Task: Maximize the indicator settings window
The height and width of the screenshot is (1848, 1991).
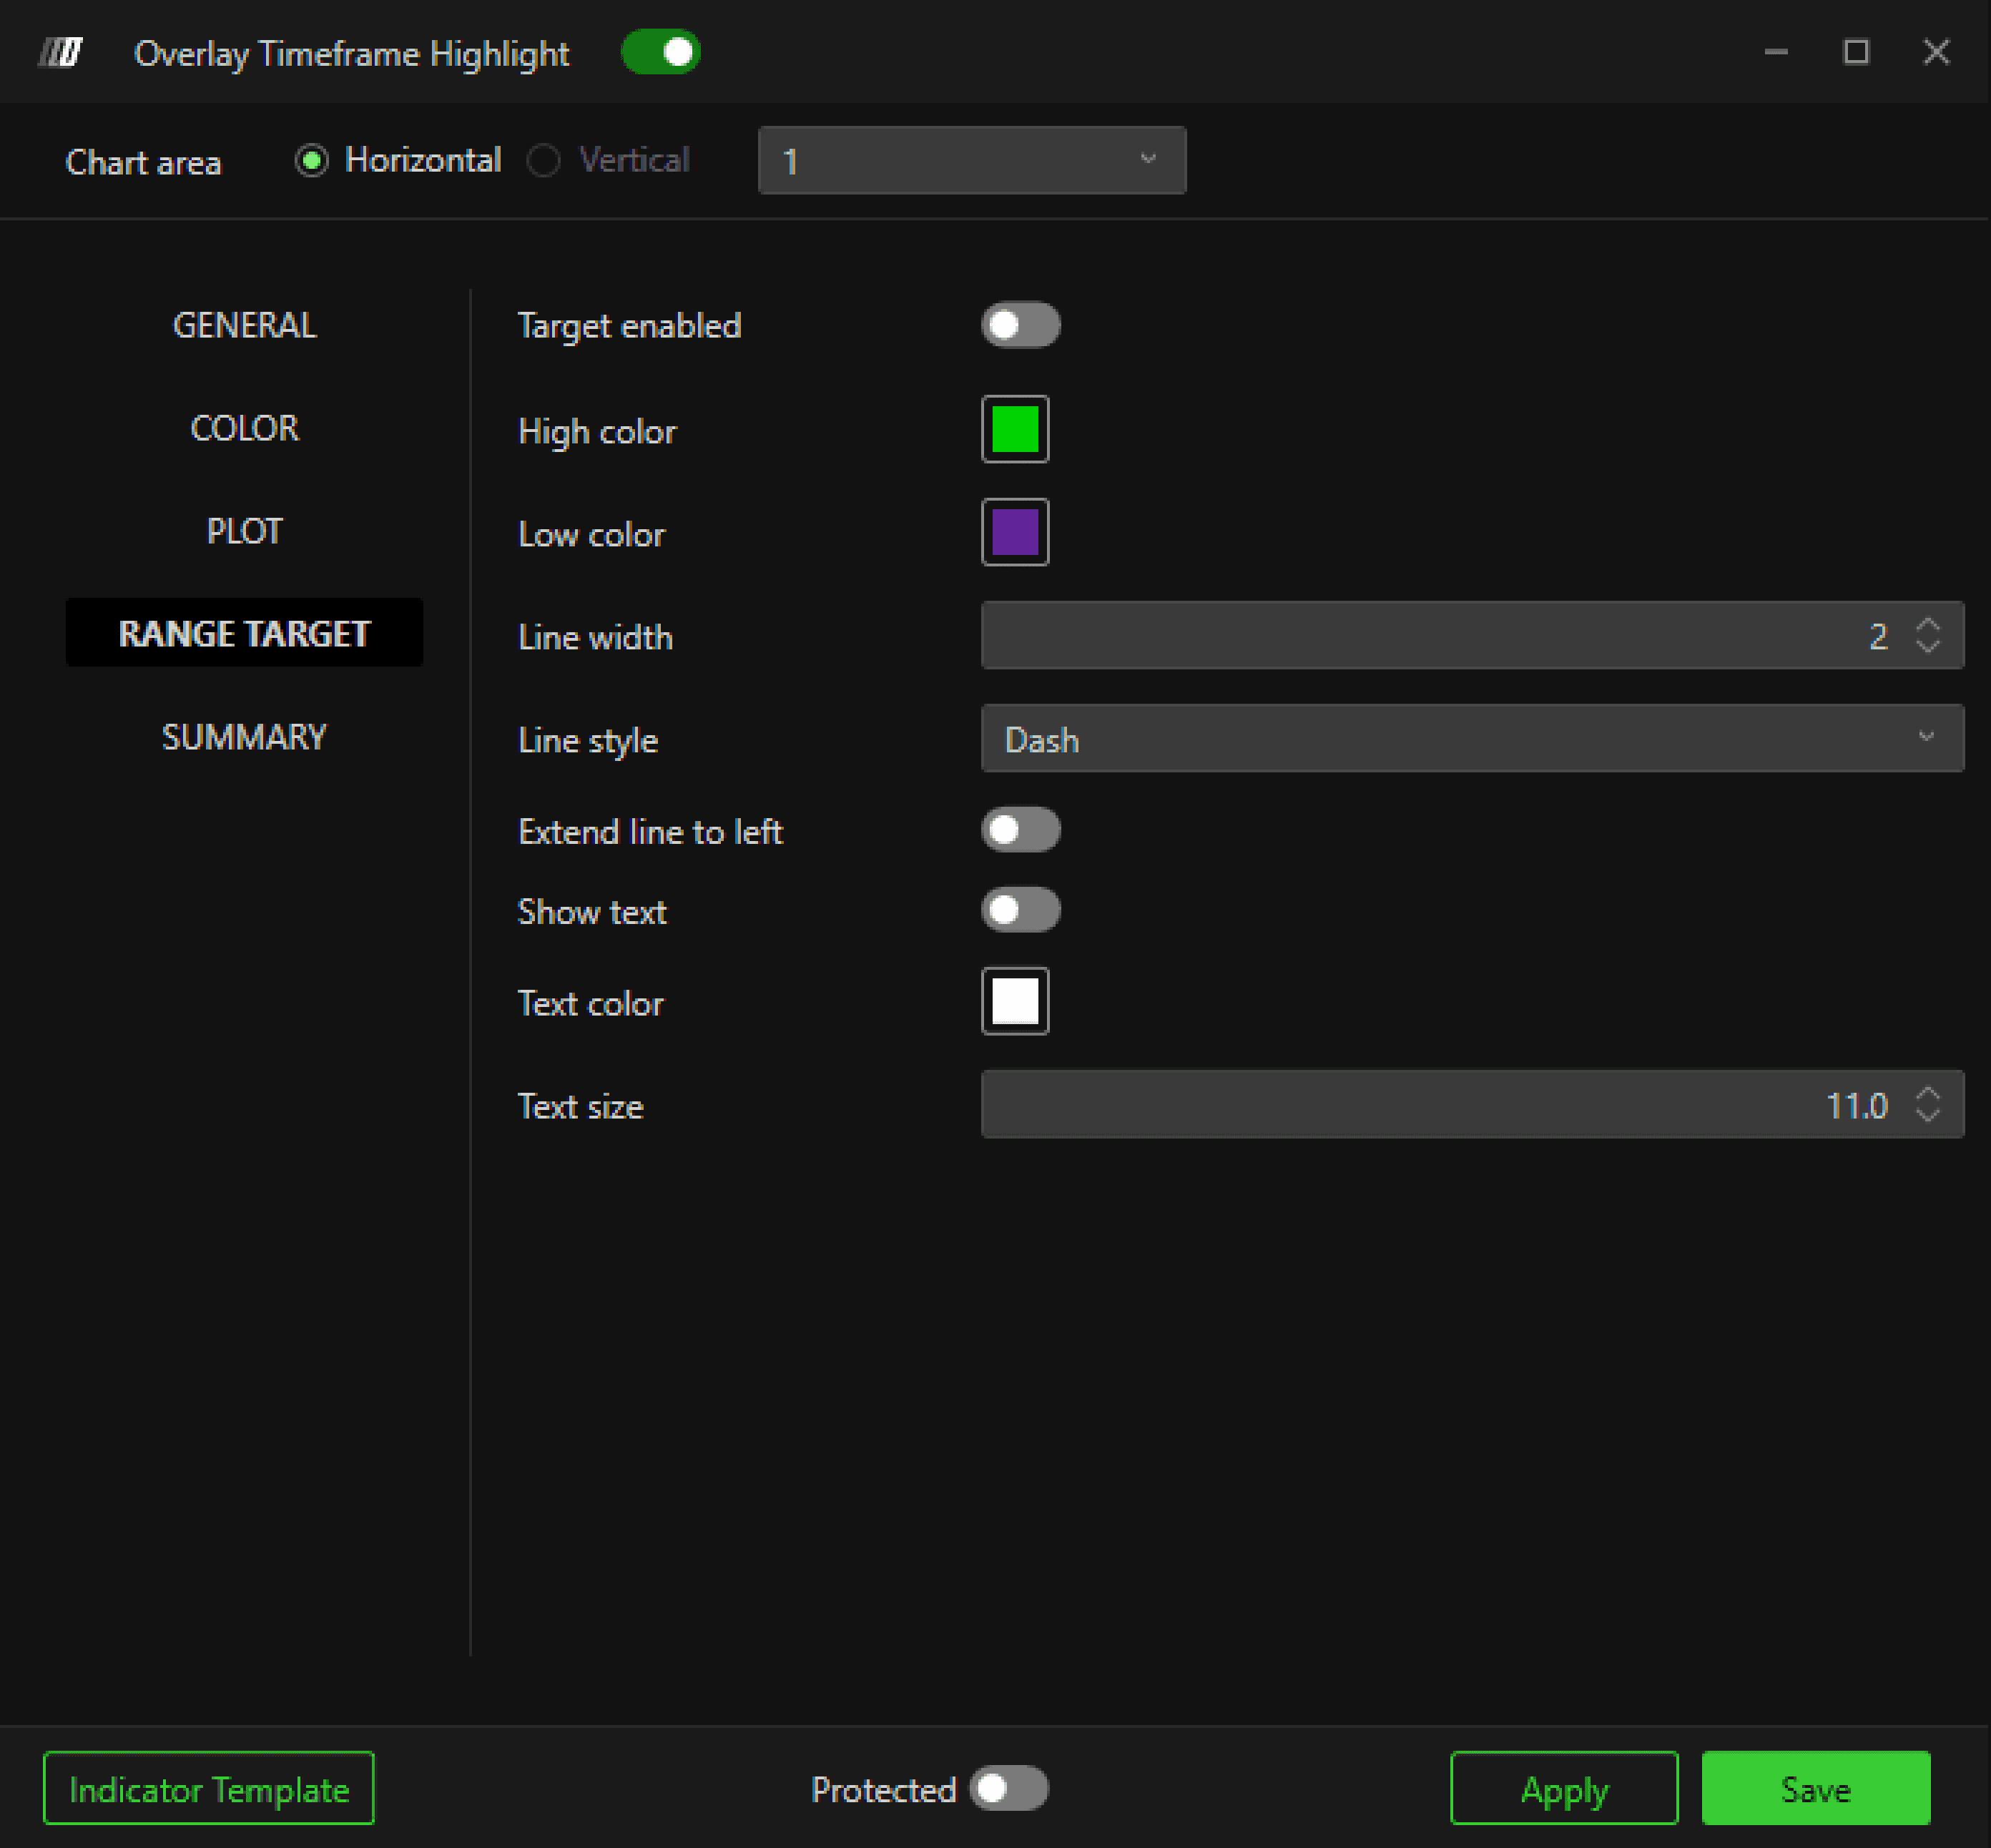Action: pyautogui.click(x=1856, y=52)
